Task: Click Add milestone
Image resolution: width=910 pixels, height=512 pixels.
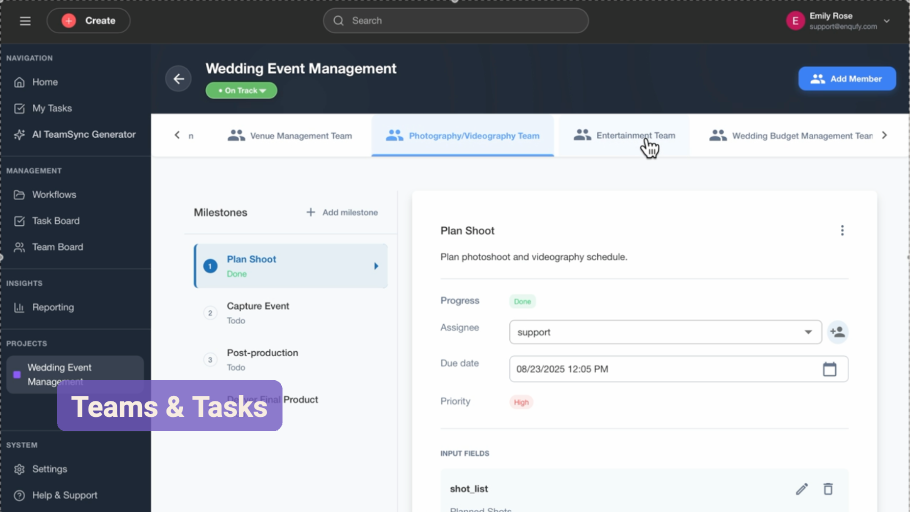Action: click(342, 212)
